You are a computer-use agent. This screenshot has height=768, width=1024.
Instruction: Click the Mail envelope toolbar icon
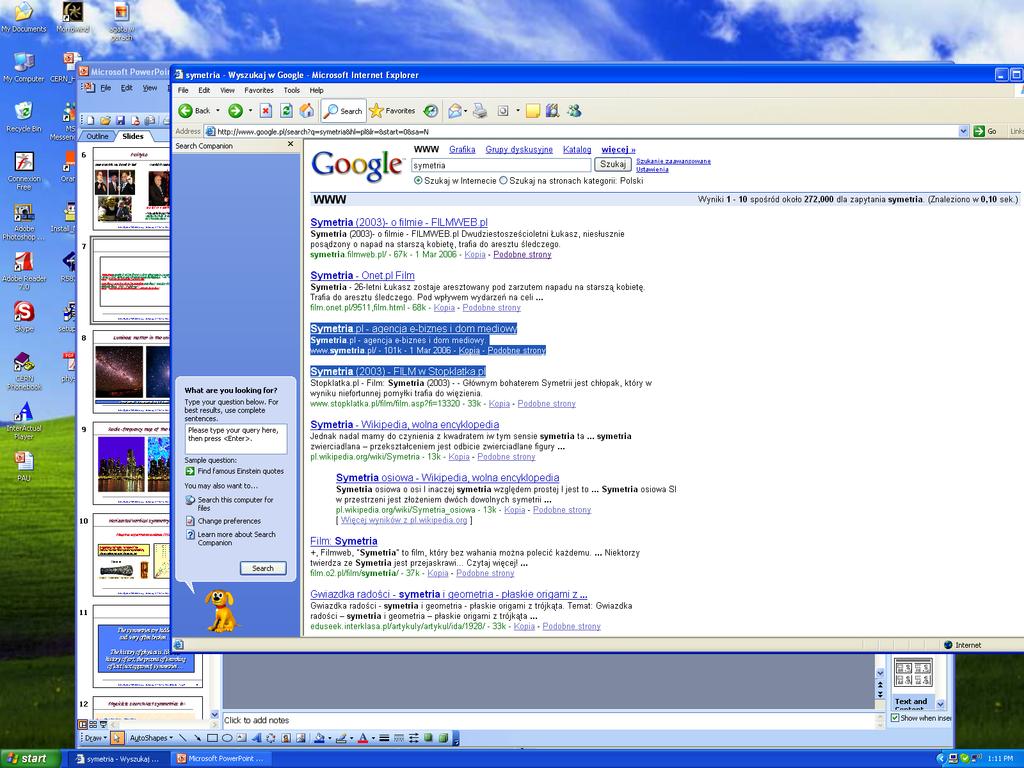[455, 111]
